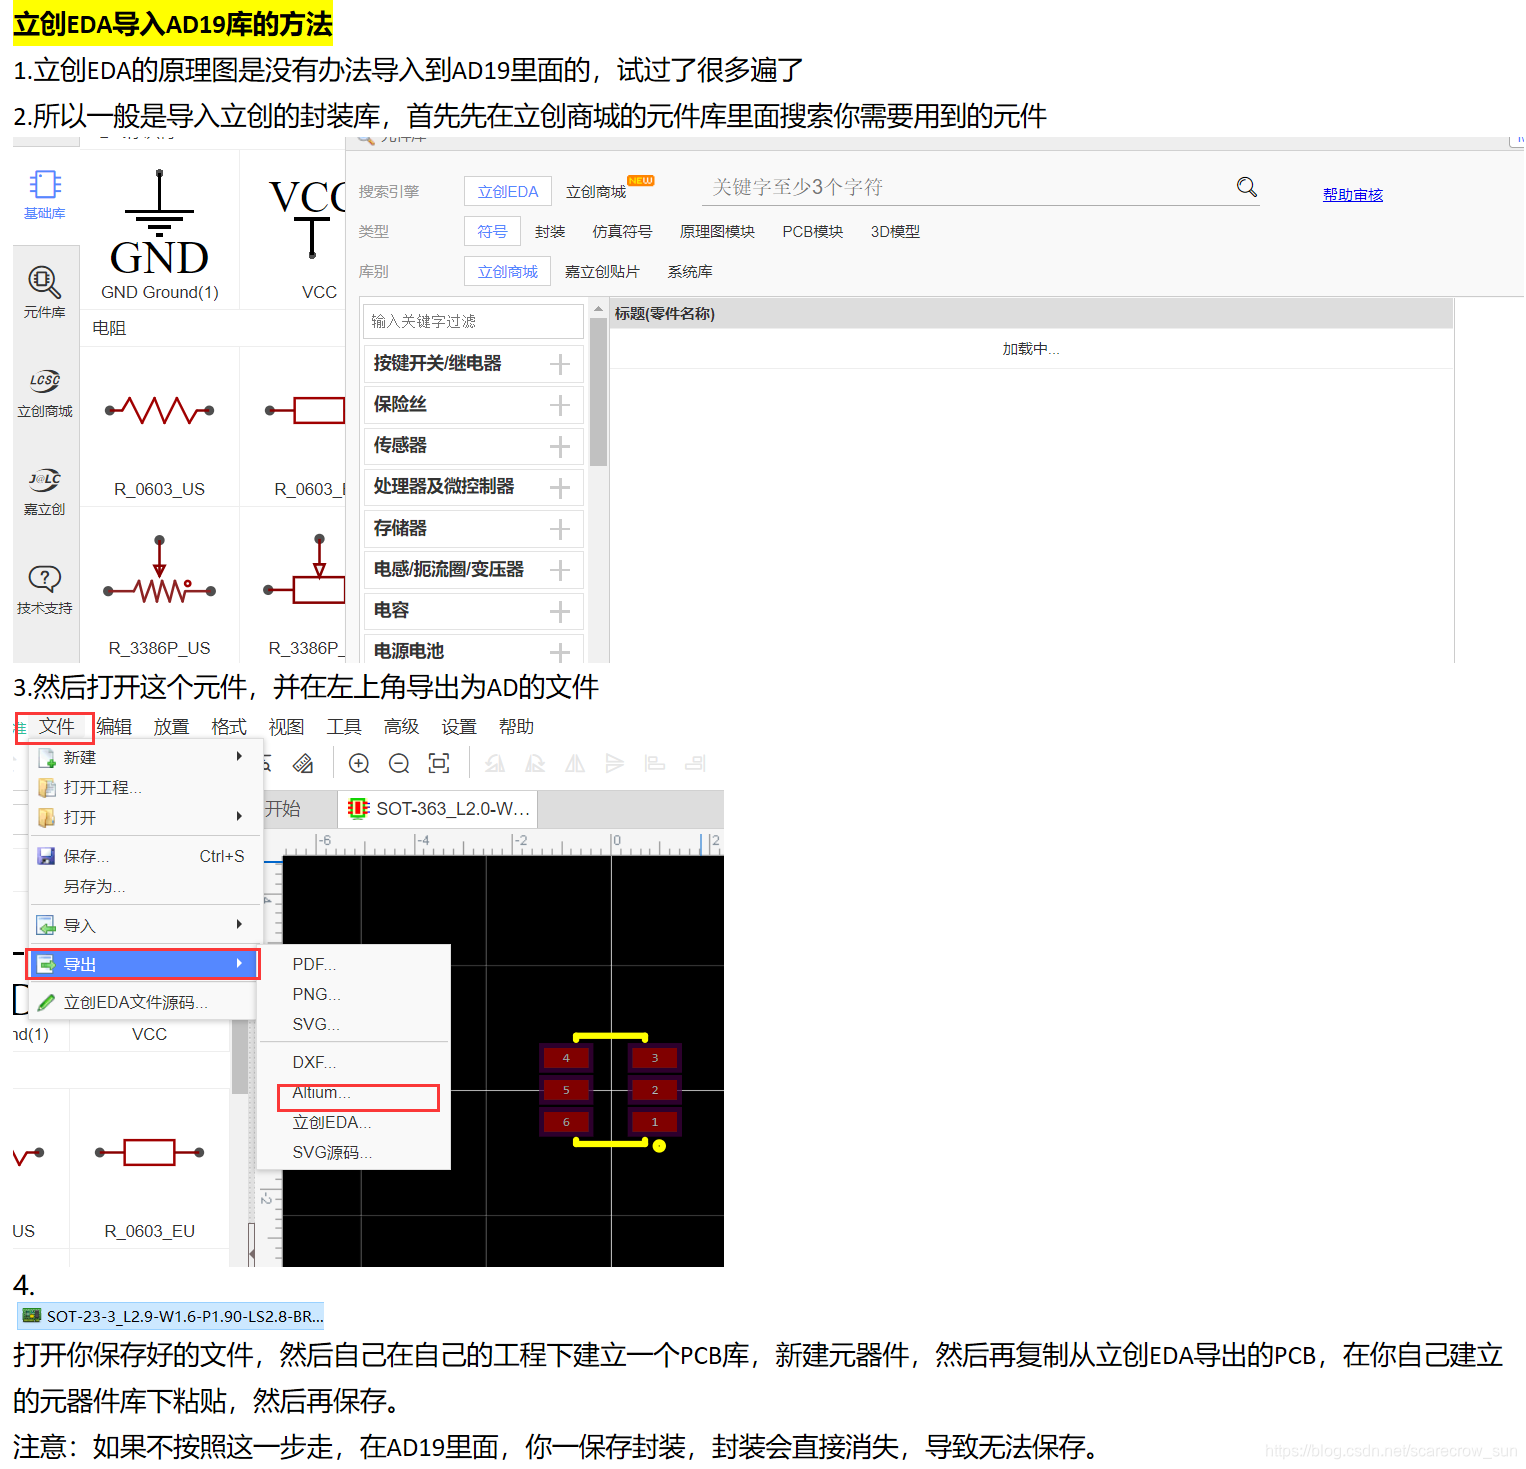Click the rotate left toolbar icon
The height and width of the screenshot is (1469, 1526).
coord(495,764)
